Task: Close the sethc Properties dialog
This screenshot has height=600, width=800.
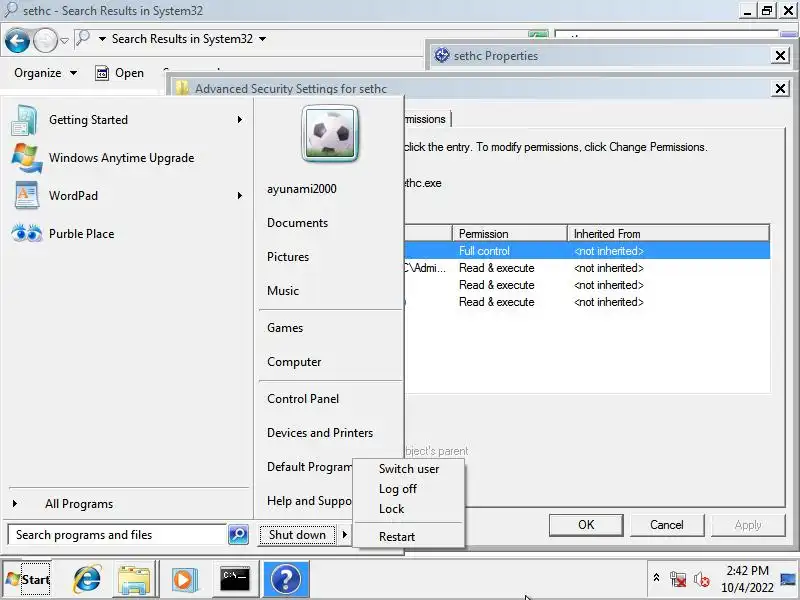Action: pos(780,56)
